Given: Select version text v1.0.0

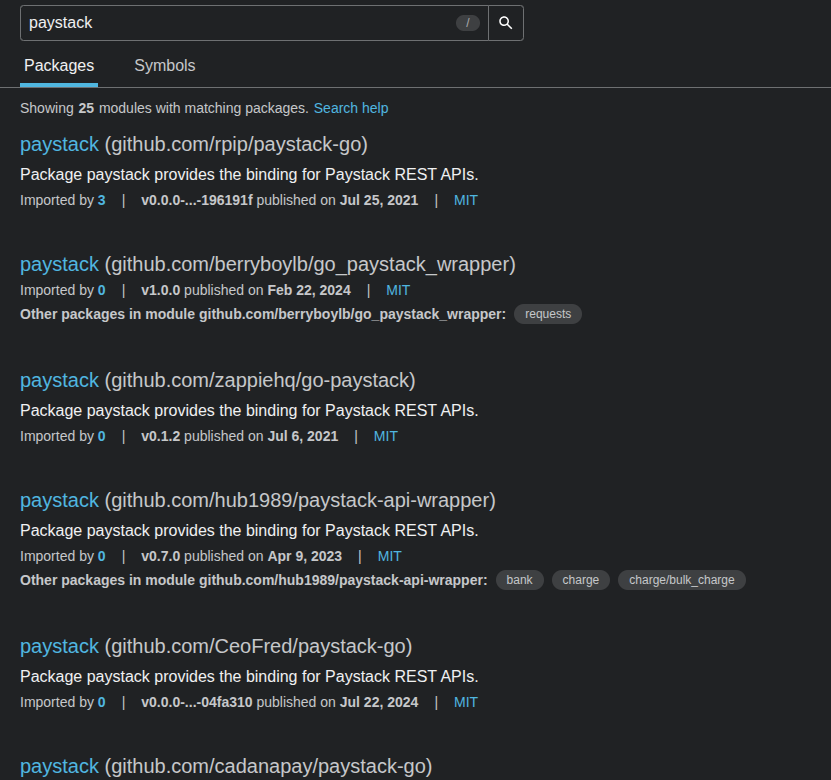Looking at the screenshot, I should [x=161, y=290].
